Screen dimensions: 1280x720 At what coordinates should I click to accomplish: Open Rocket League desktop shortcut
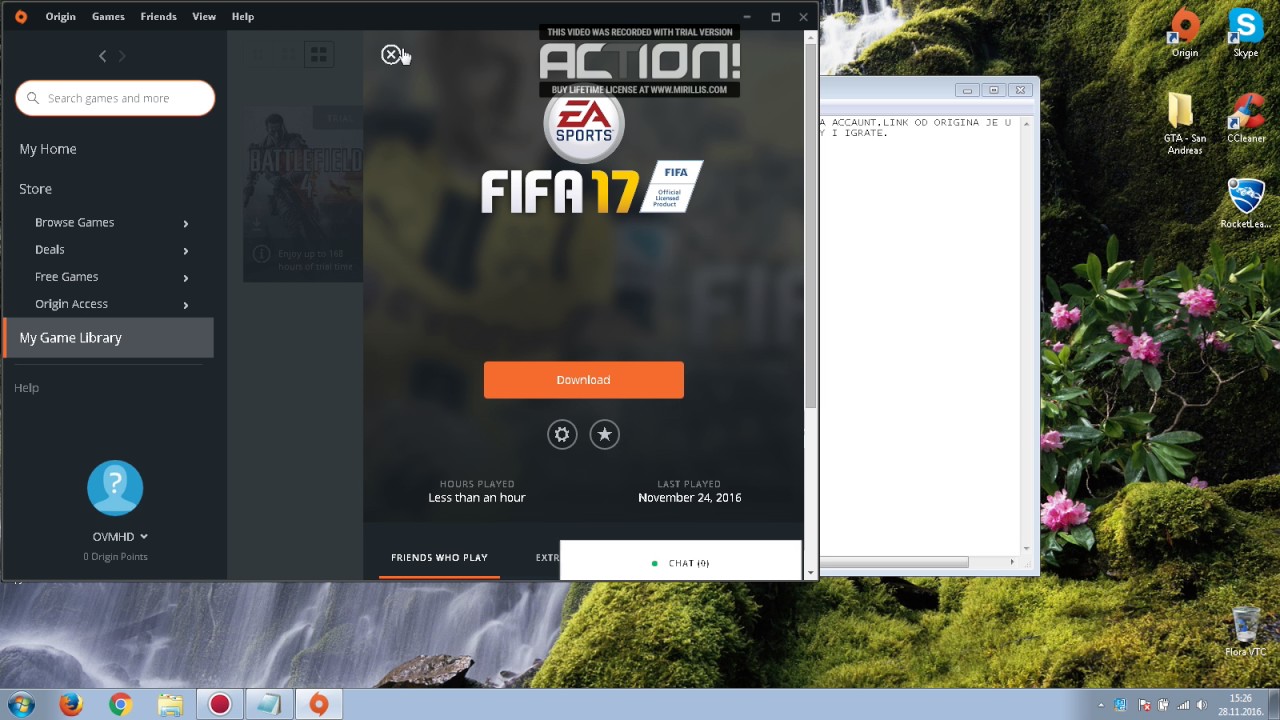1246,204
